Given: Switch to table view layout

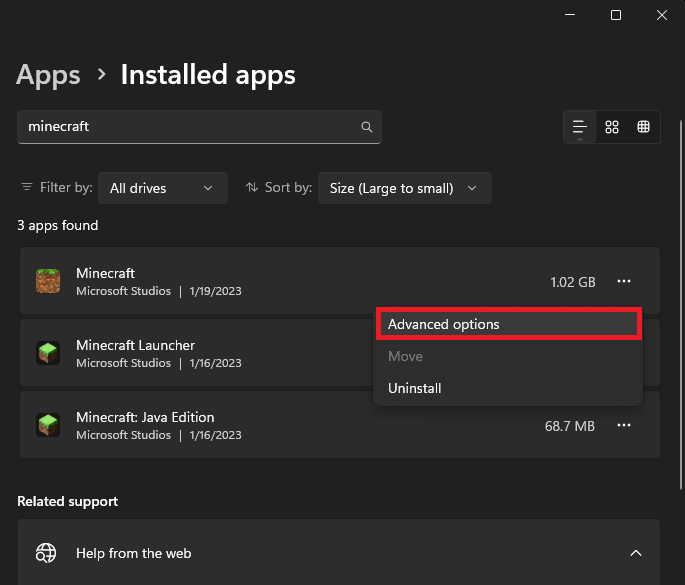Looking at the screenshot, I should tap(644, 127).
